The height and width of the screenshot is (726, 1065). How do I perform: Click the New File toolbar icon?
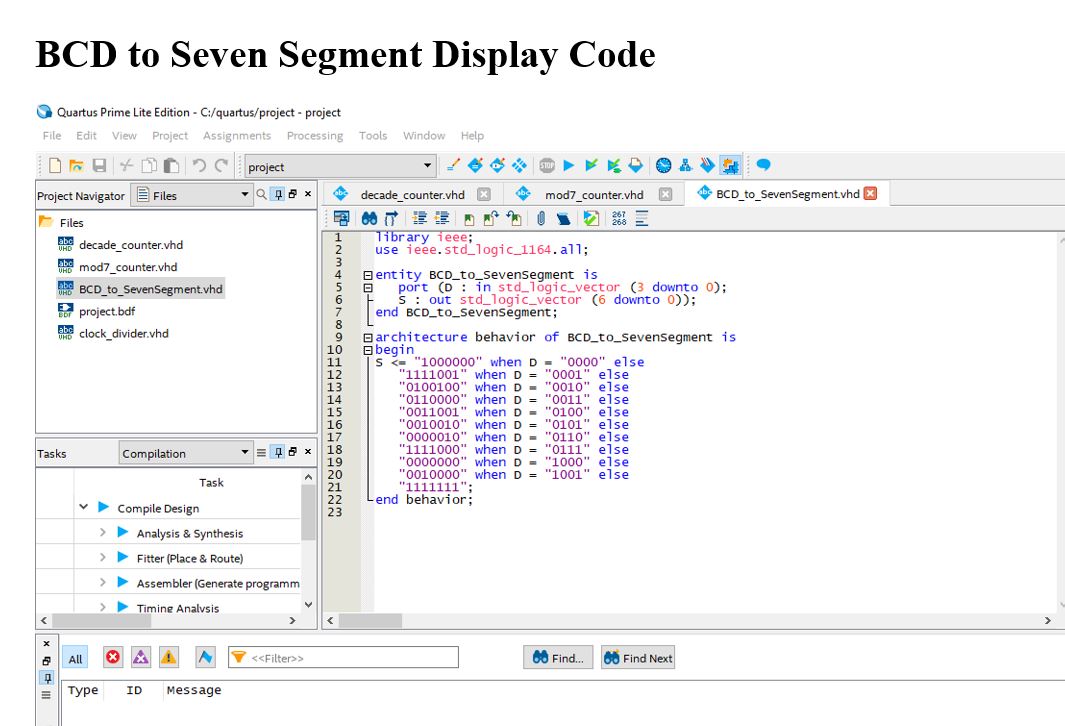pyautogui.click(x=55, y=166)
